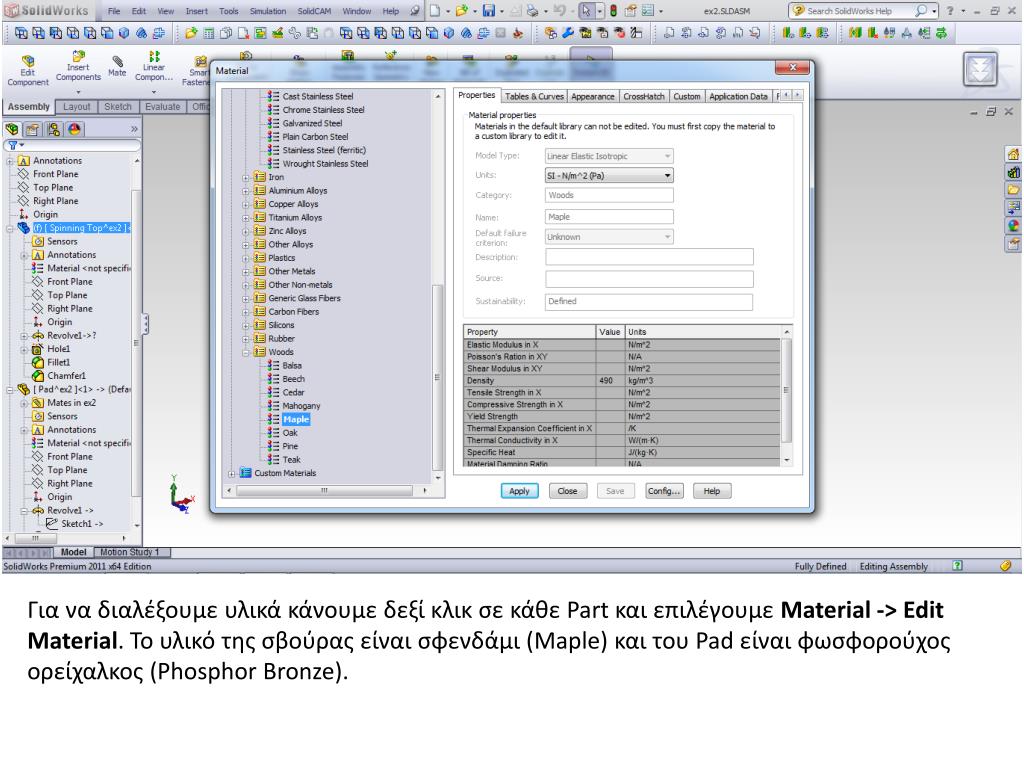Click the Insert Components icon
1024x768 pixels.
point(78,56)
